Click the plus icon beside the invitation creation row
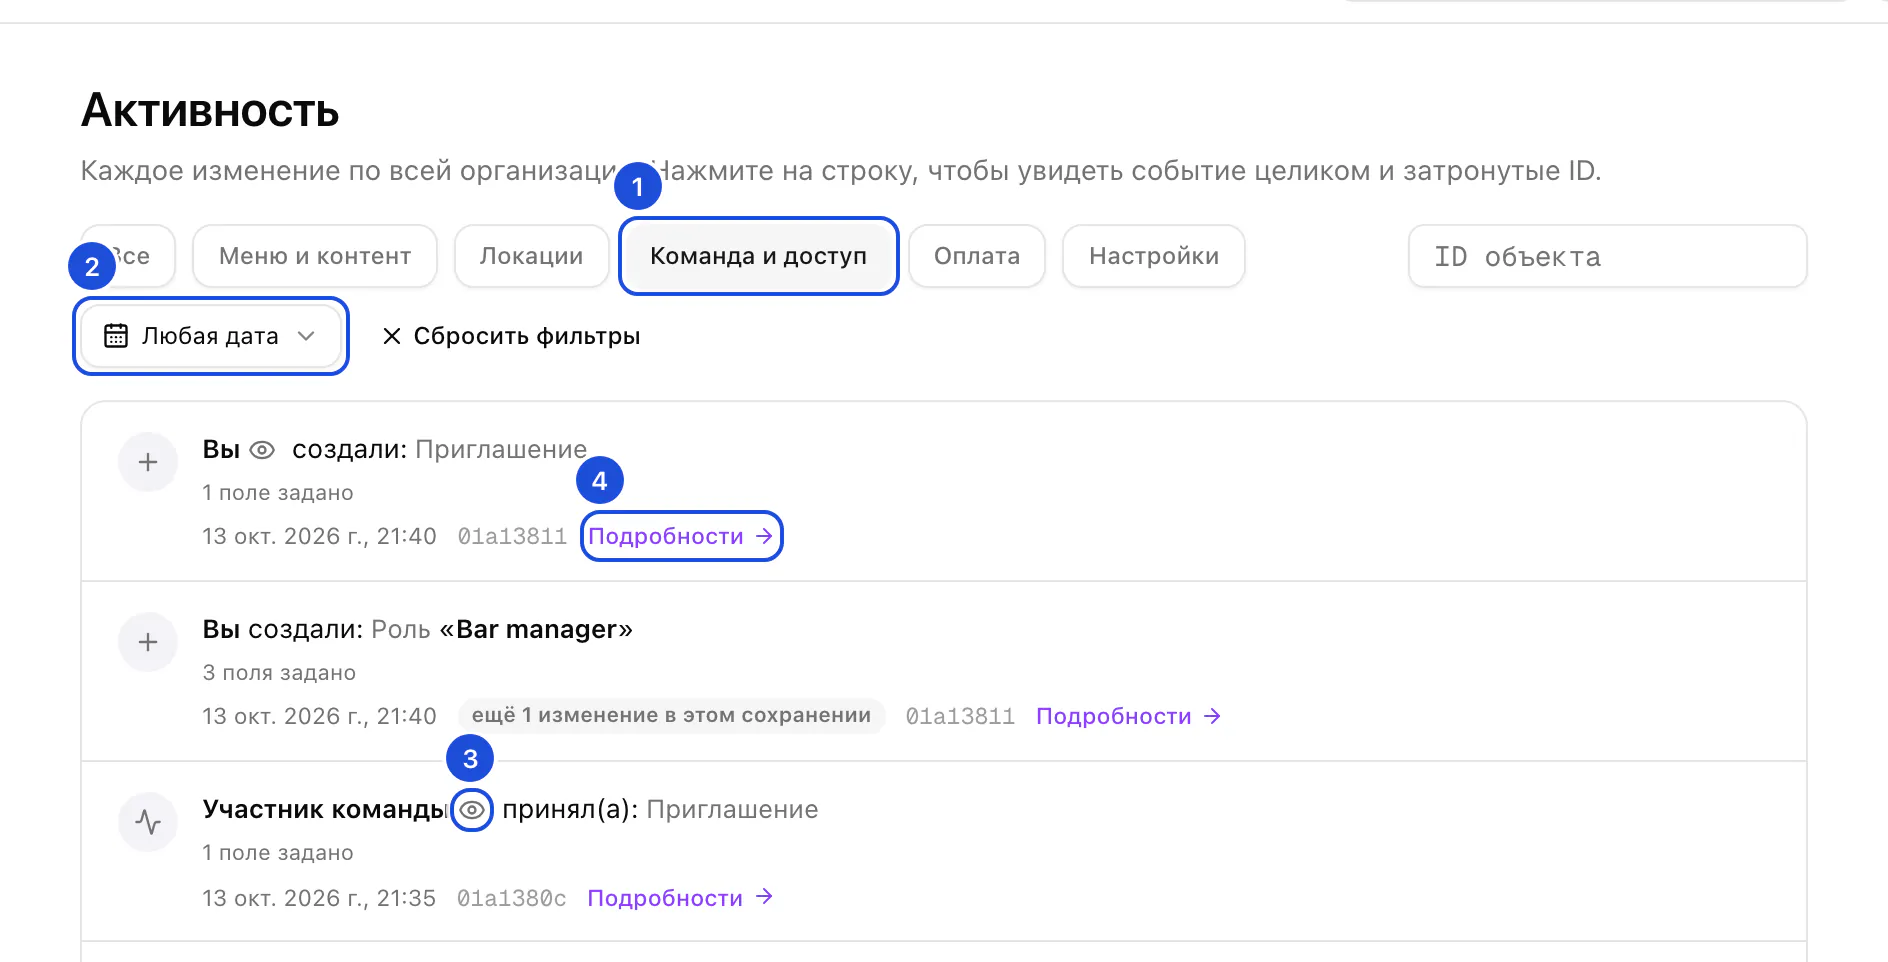The image size is (1888, 962). pyautogui.click(x=148, y=462)
